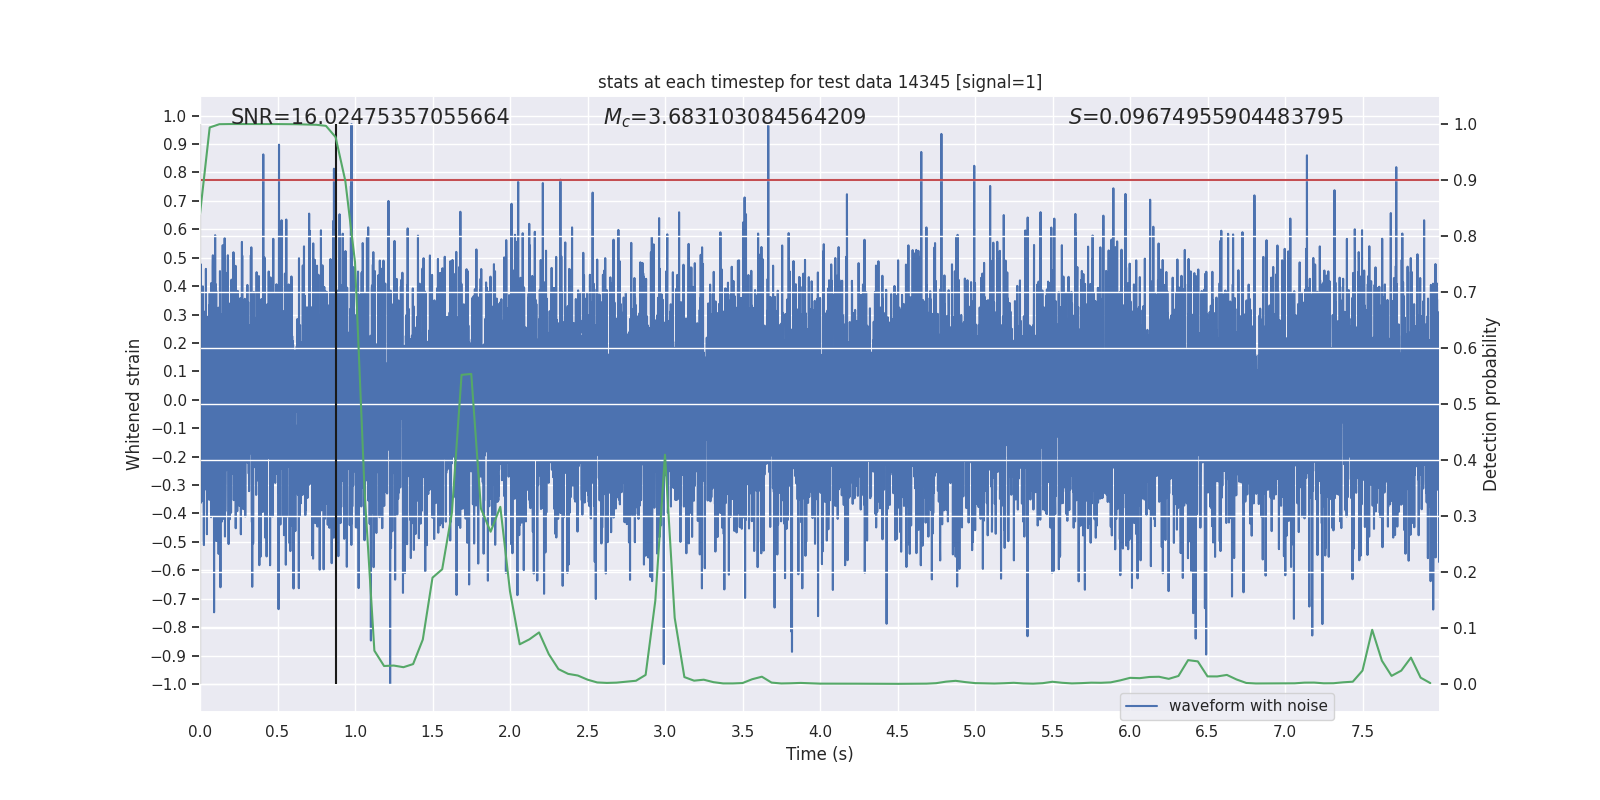This screenshot has height=800, width=1600.
Task: Click the 0.5 tick on right axis
Action: click(x=1465, y=405)
